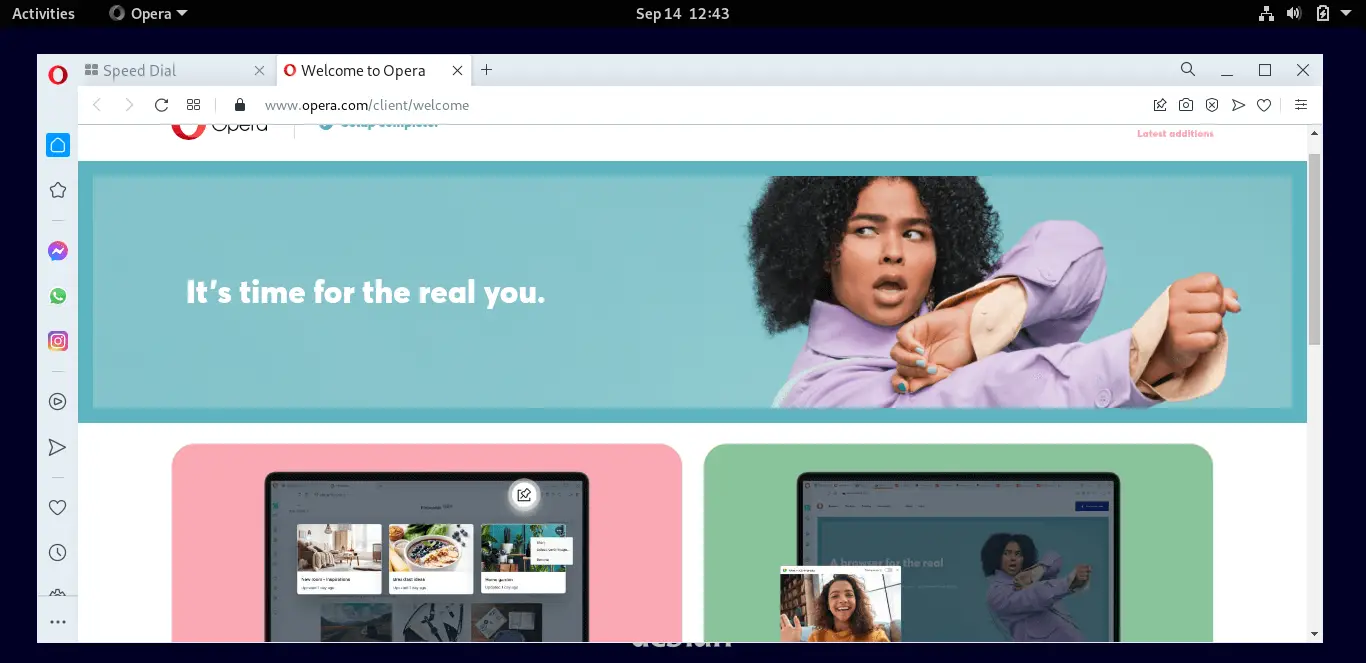Open Bookmarks star icon in the sidebar
Image resolution: width=1366 pixels, height=663 pixels.
[58, 190]
